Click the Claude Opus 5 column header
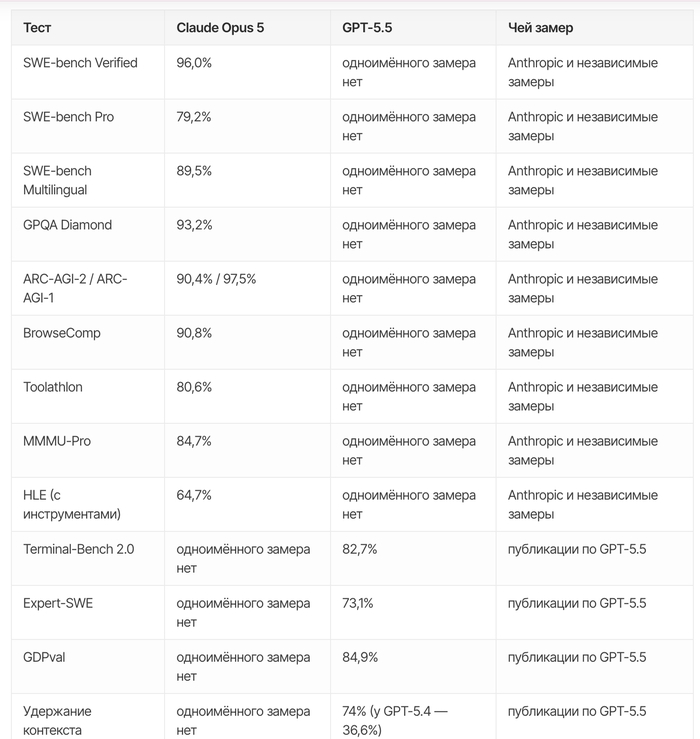The width and height of the screenshot is (700, 739). click(220, 28)
